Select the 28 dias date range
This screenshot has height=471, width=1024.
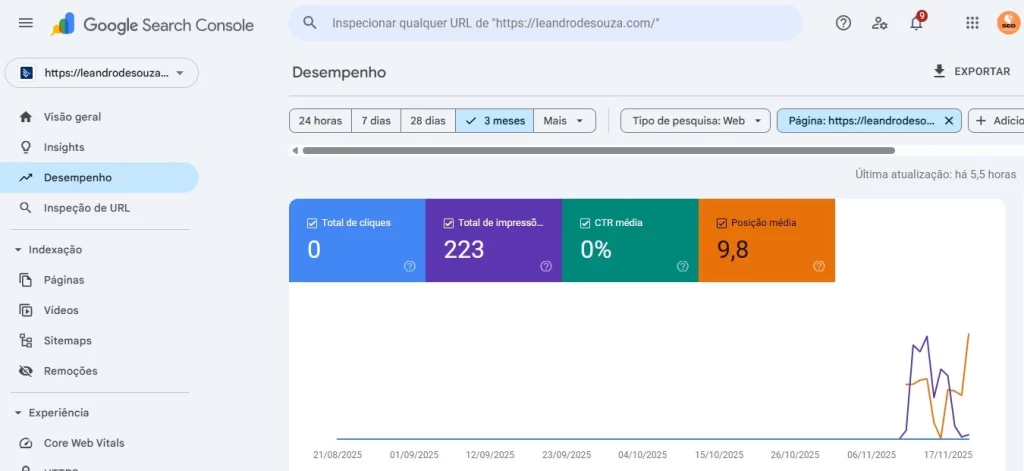click(x=428, y=121)
